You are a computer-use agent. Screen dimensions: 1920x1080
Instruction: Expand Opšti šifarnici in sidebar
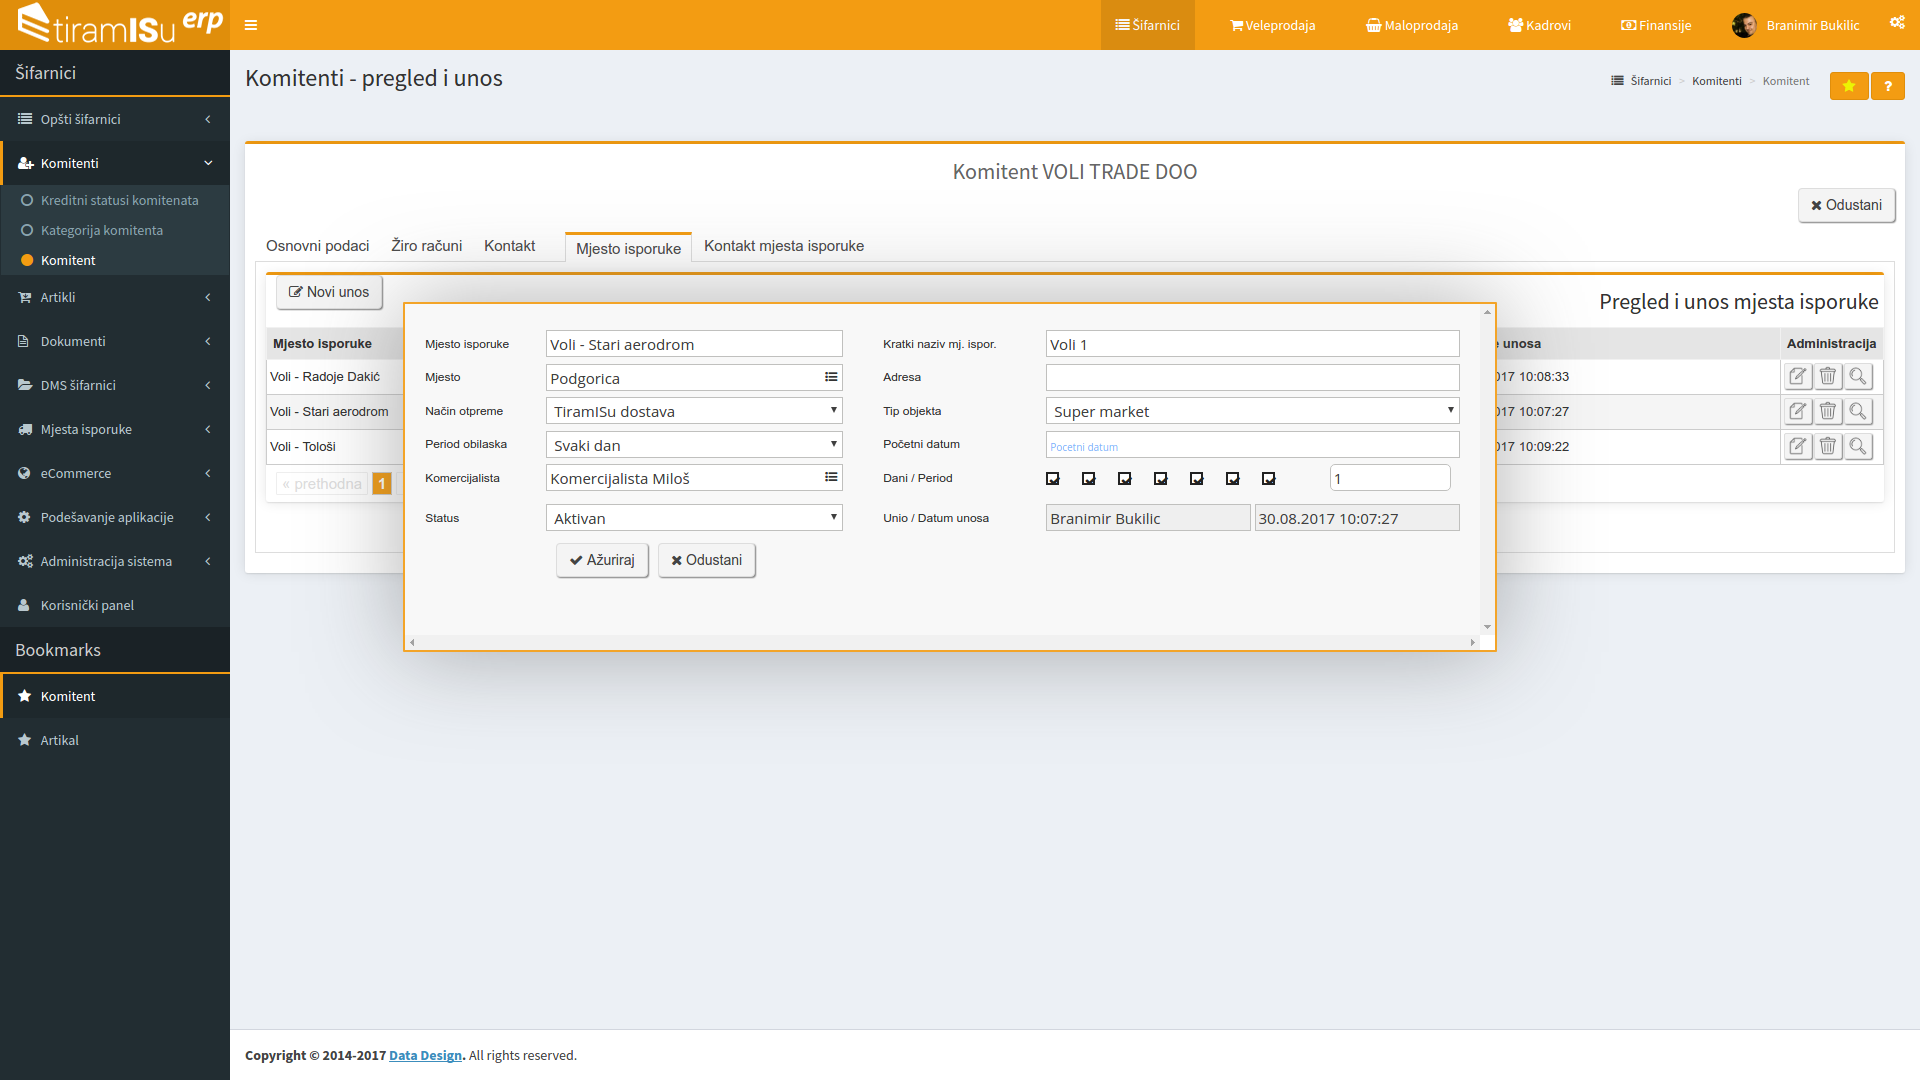pyautogui.click(x=115, y=119)
